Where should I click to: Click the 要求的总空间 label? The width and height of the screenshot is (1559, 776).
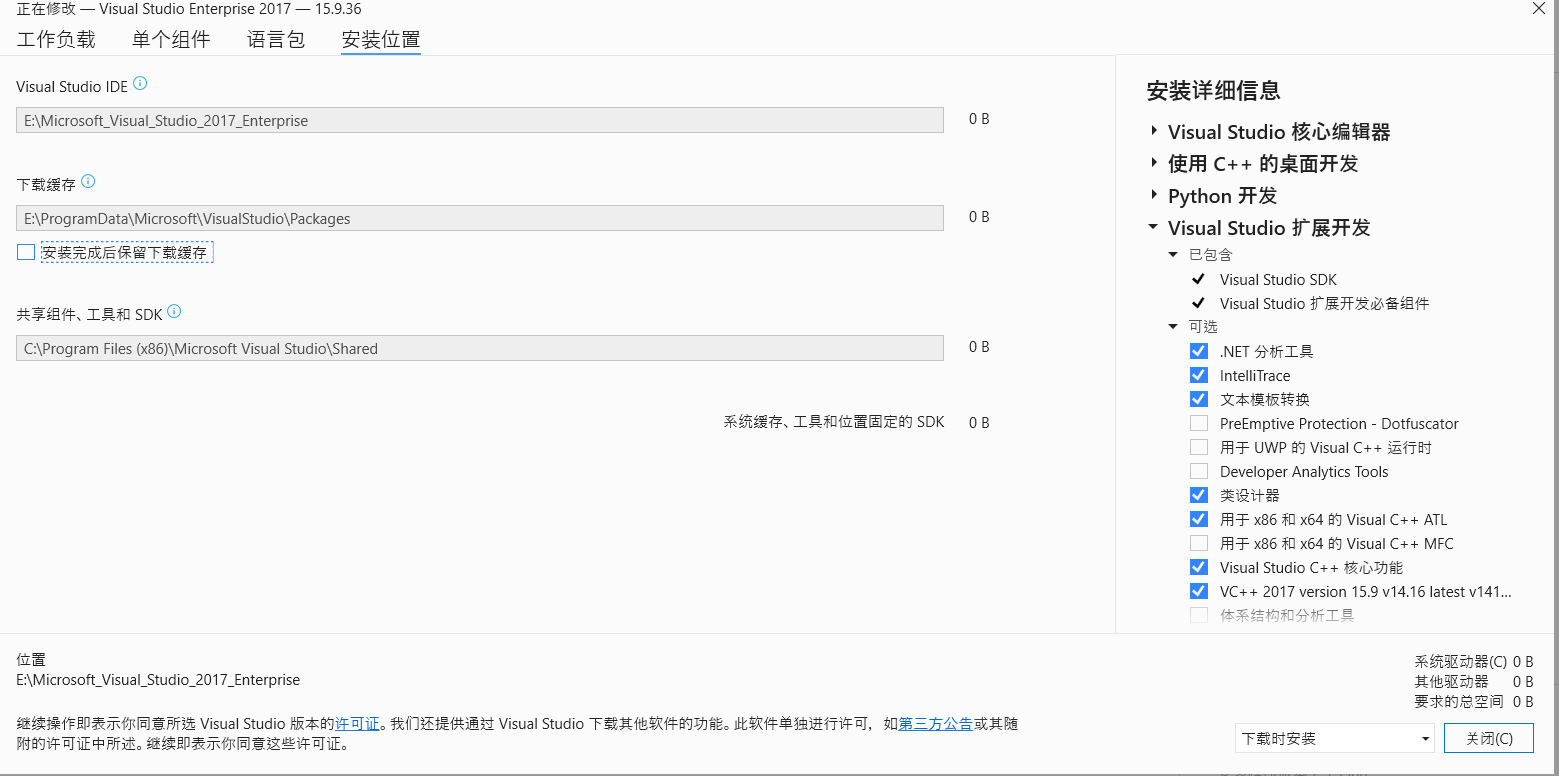(x=1459, y=702)
